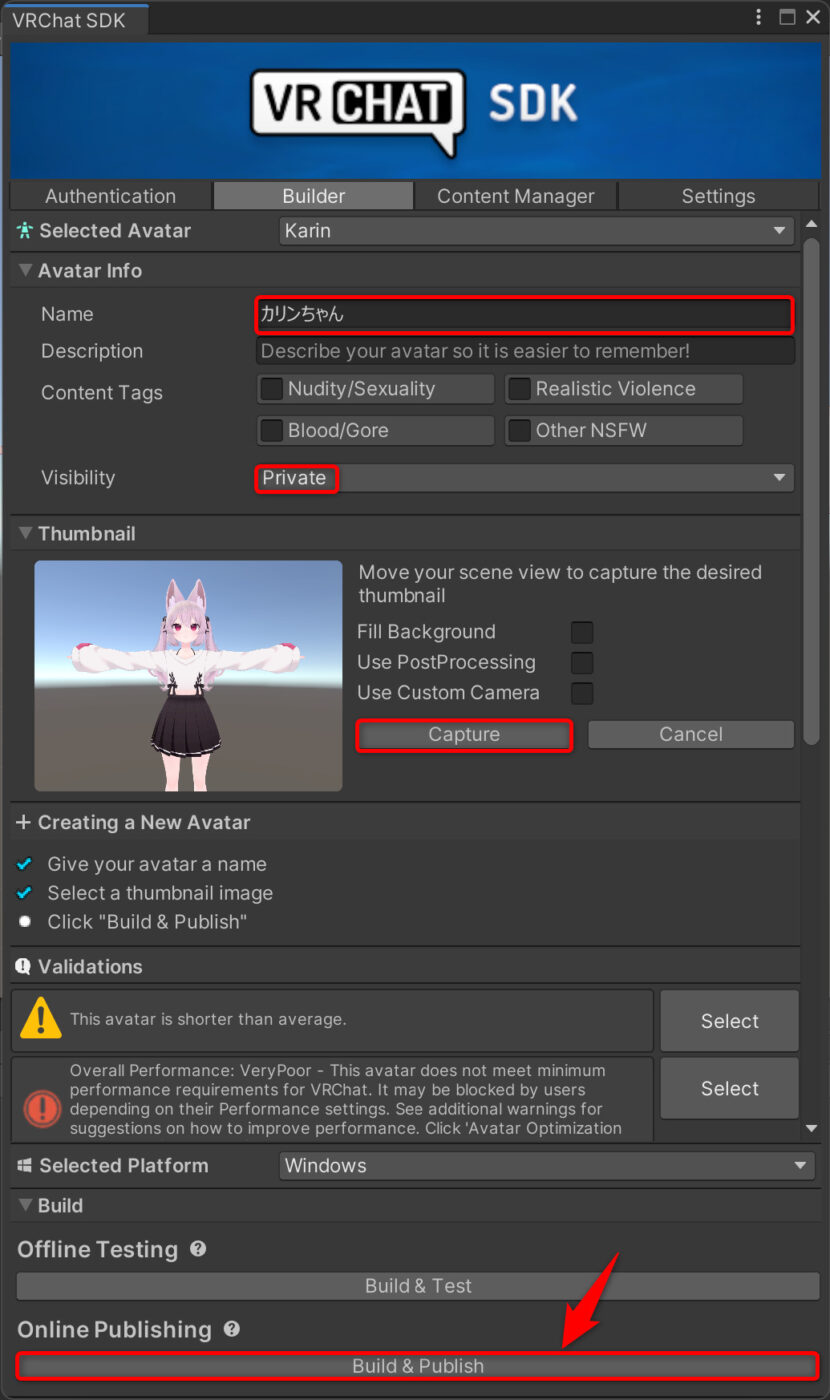Collapse the Thumbnail section

[x=25, y=534]
